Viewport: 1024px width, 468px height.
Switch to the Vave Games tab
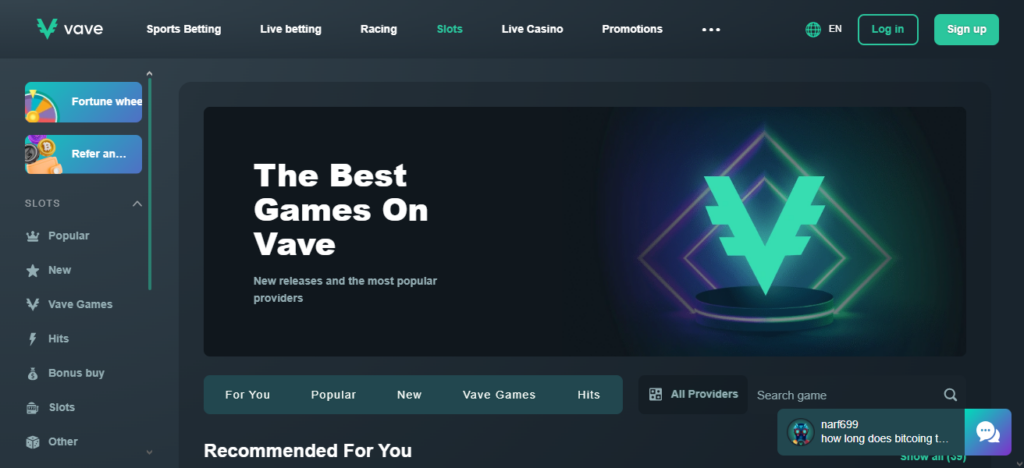[x=499, y=395]
